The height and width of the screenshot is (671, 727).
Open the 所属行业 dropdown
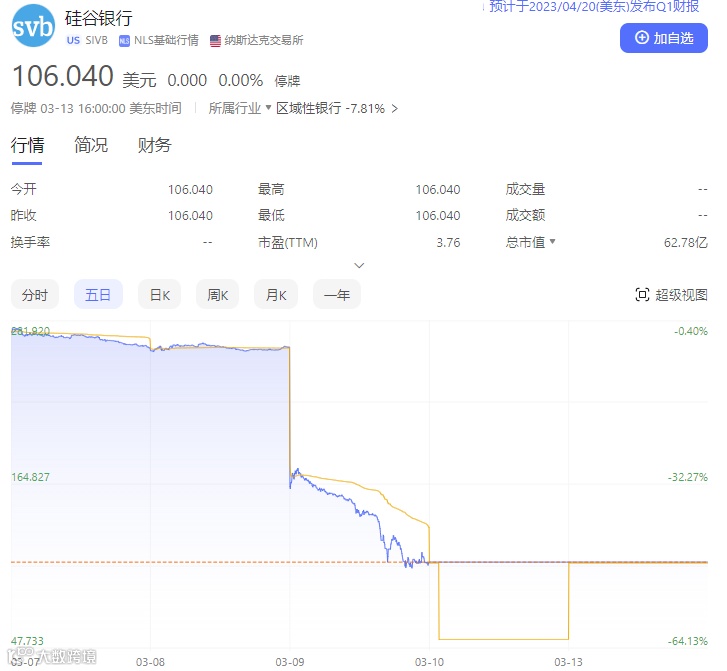(x=239, y=109)
